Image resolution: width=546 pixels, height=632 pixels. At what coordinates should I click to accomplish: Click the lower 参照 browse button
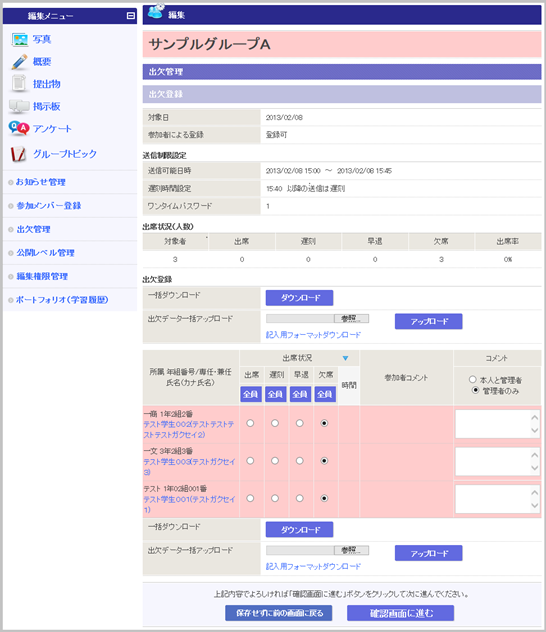point(351,550)
